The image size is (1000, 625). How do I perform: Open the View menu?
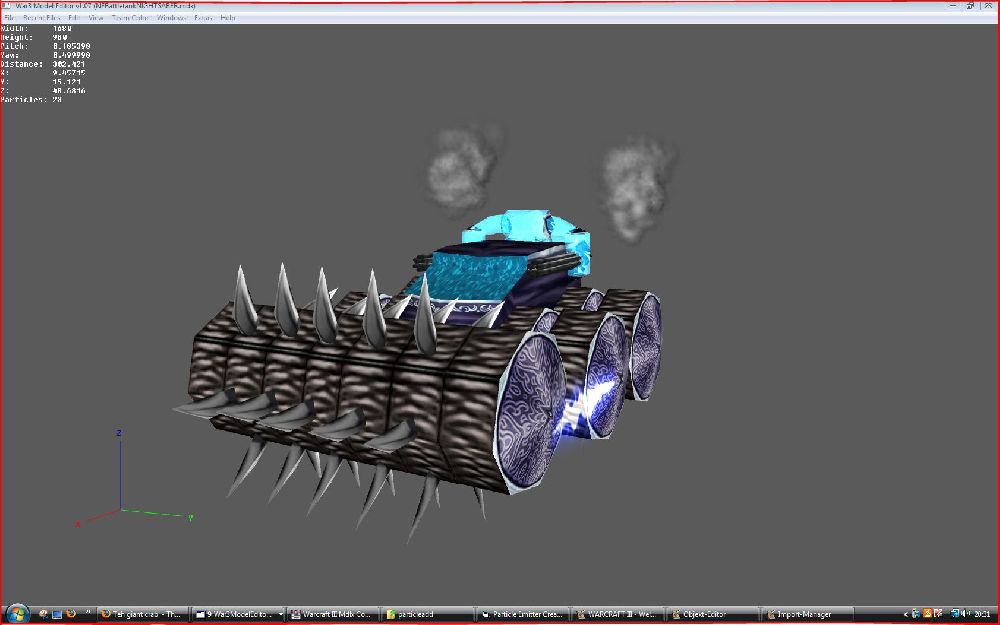coord(96,18)
